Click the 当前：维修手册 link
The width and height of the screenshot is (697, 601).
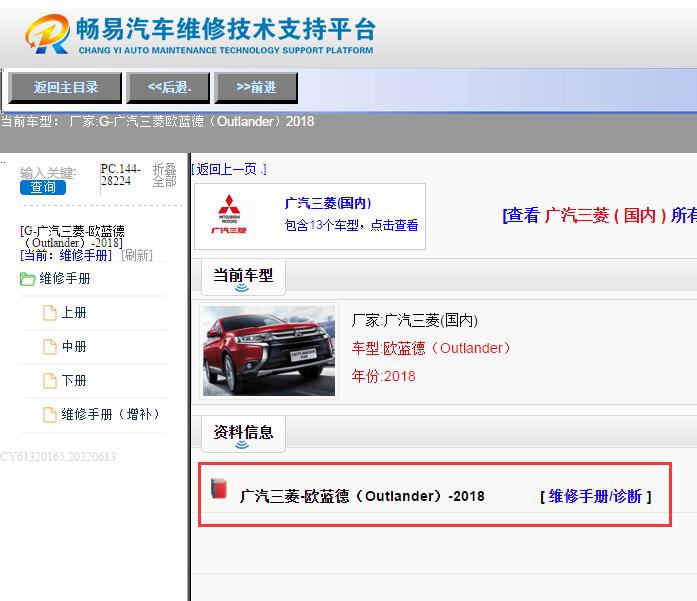(x=66, y=255)
